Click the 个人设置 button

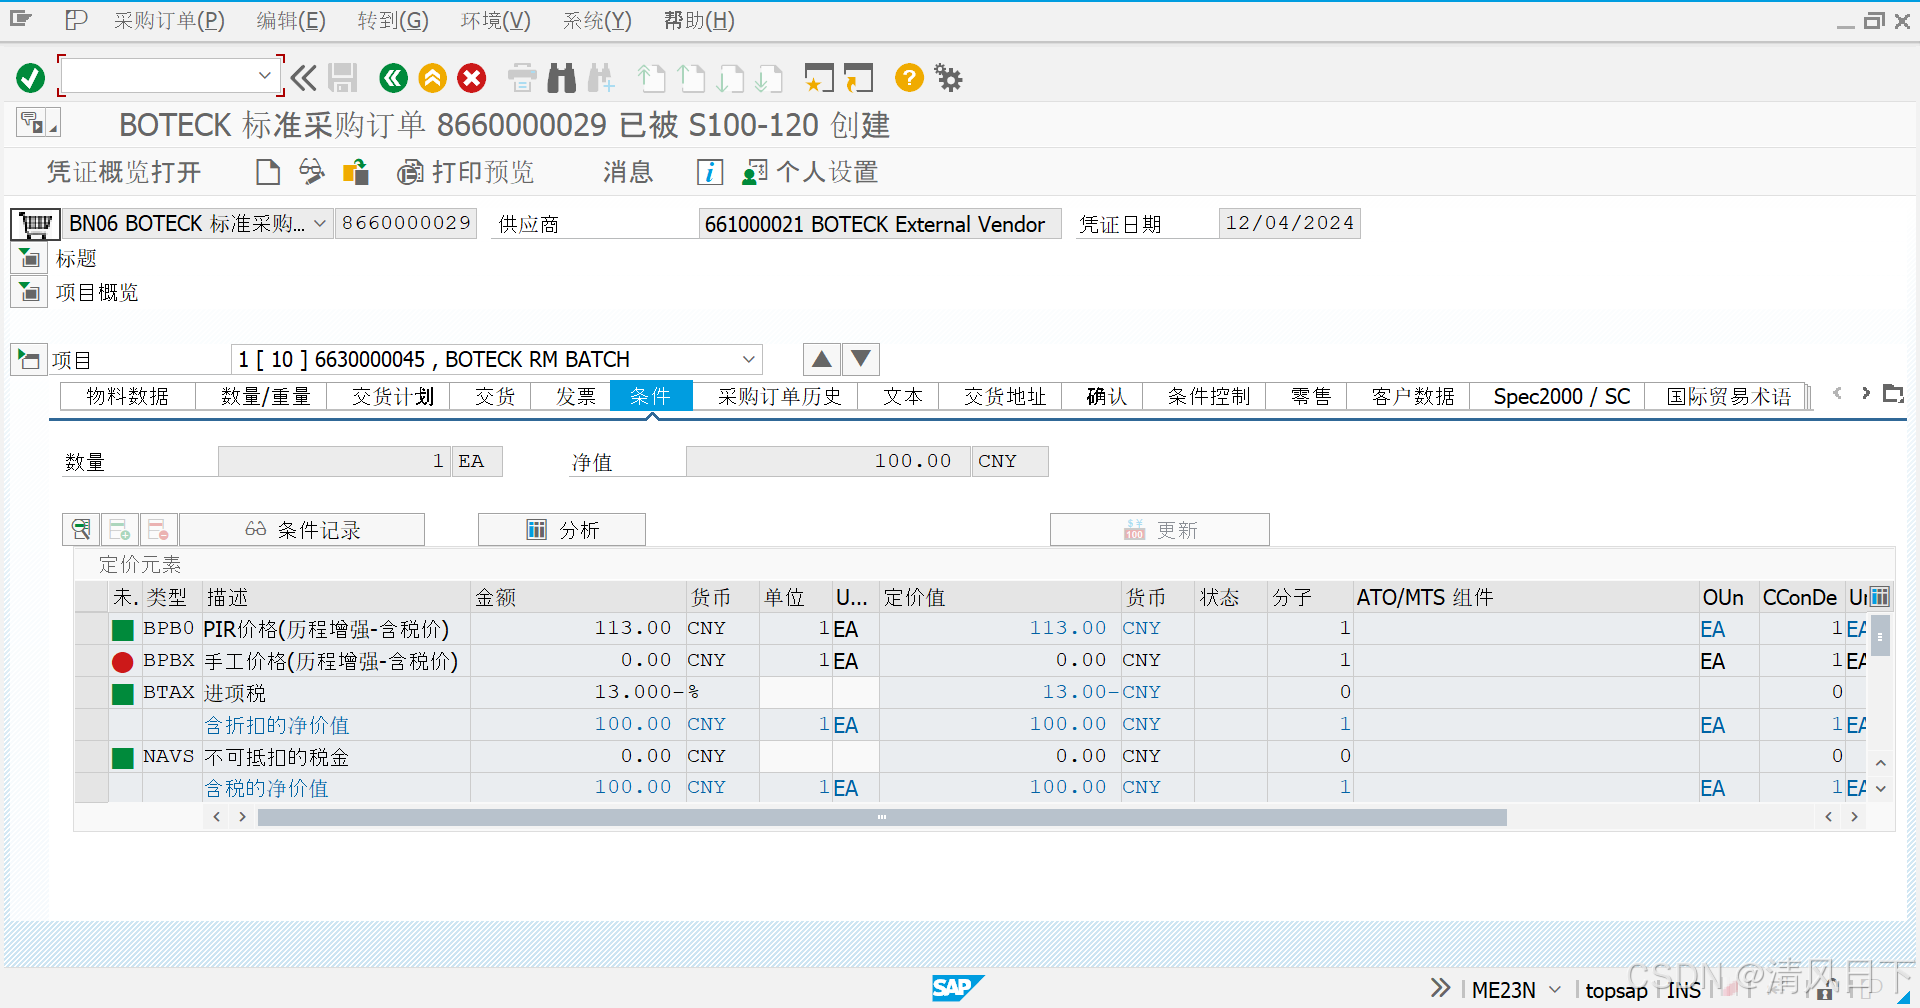tap(811, 172)
